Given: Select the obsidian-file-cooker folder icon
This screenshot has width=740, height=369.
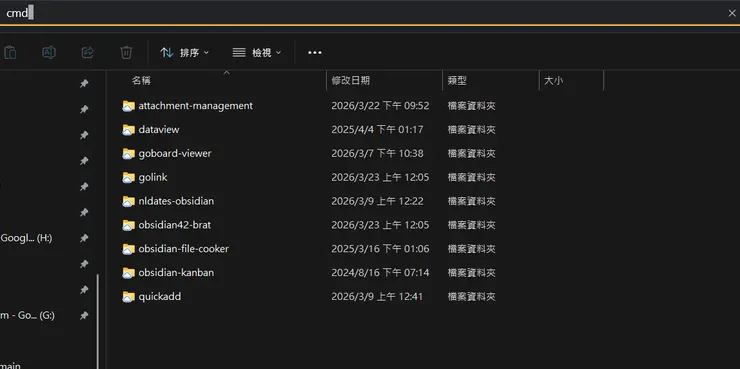Looking at the screenshot, I should pos(128,249).
